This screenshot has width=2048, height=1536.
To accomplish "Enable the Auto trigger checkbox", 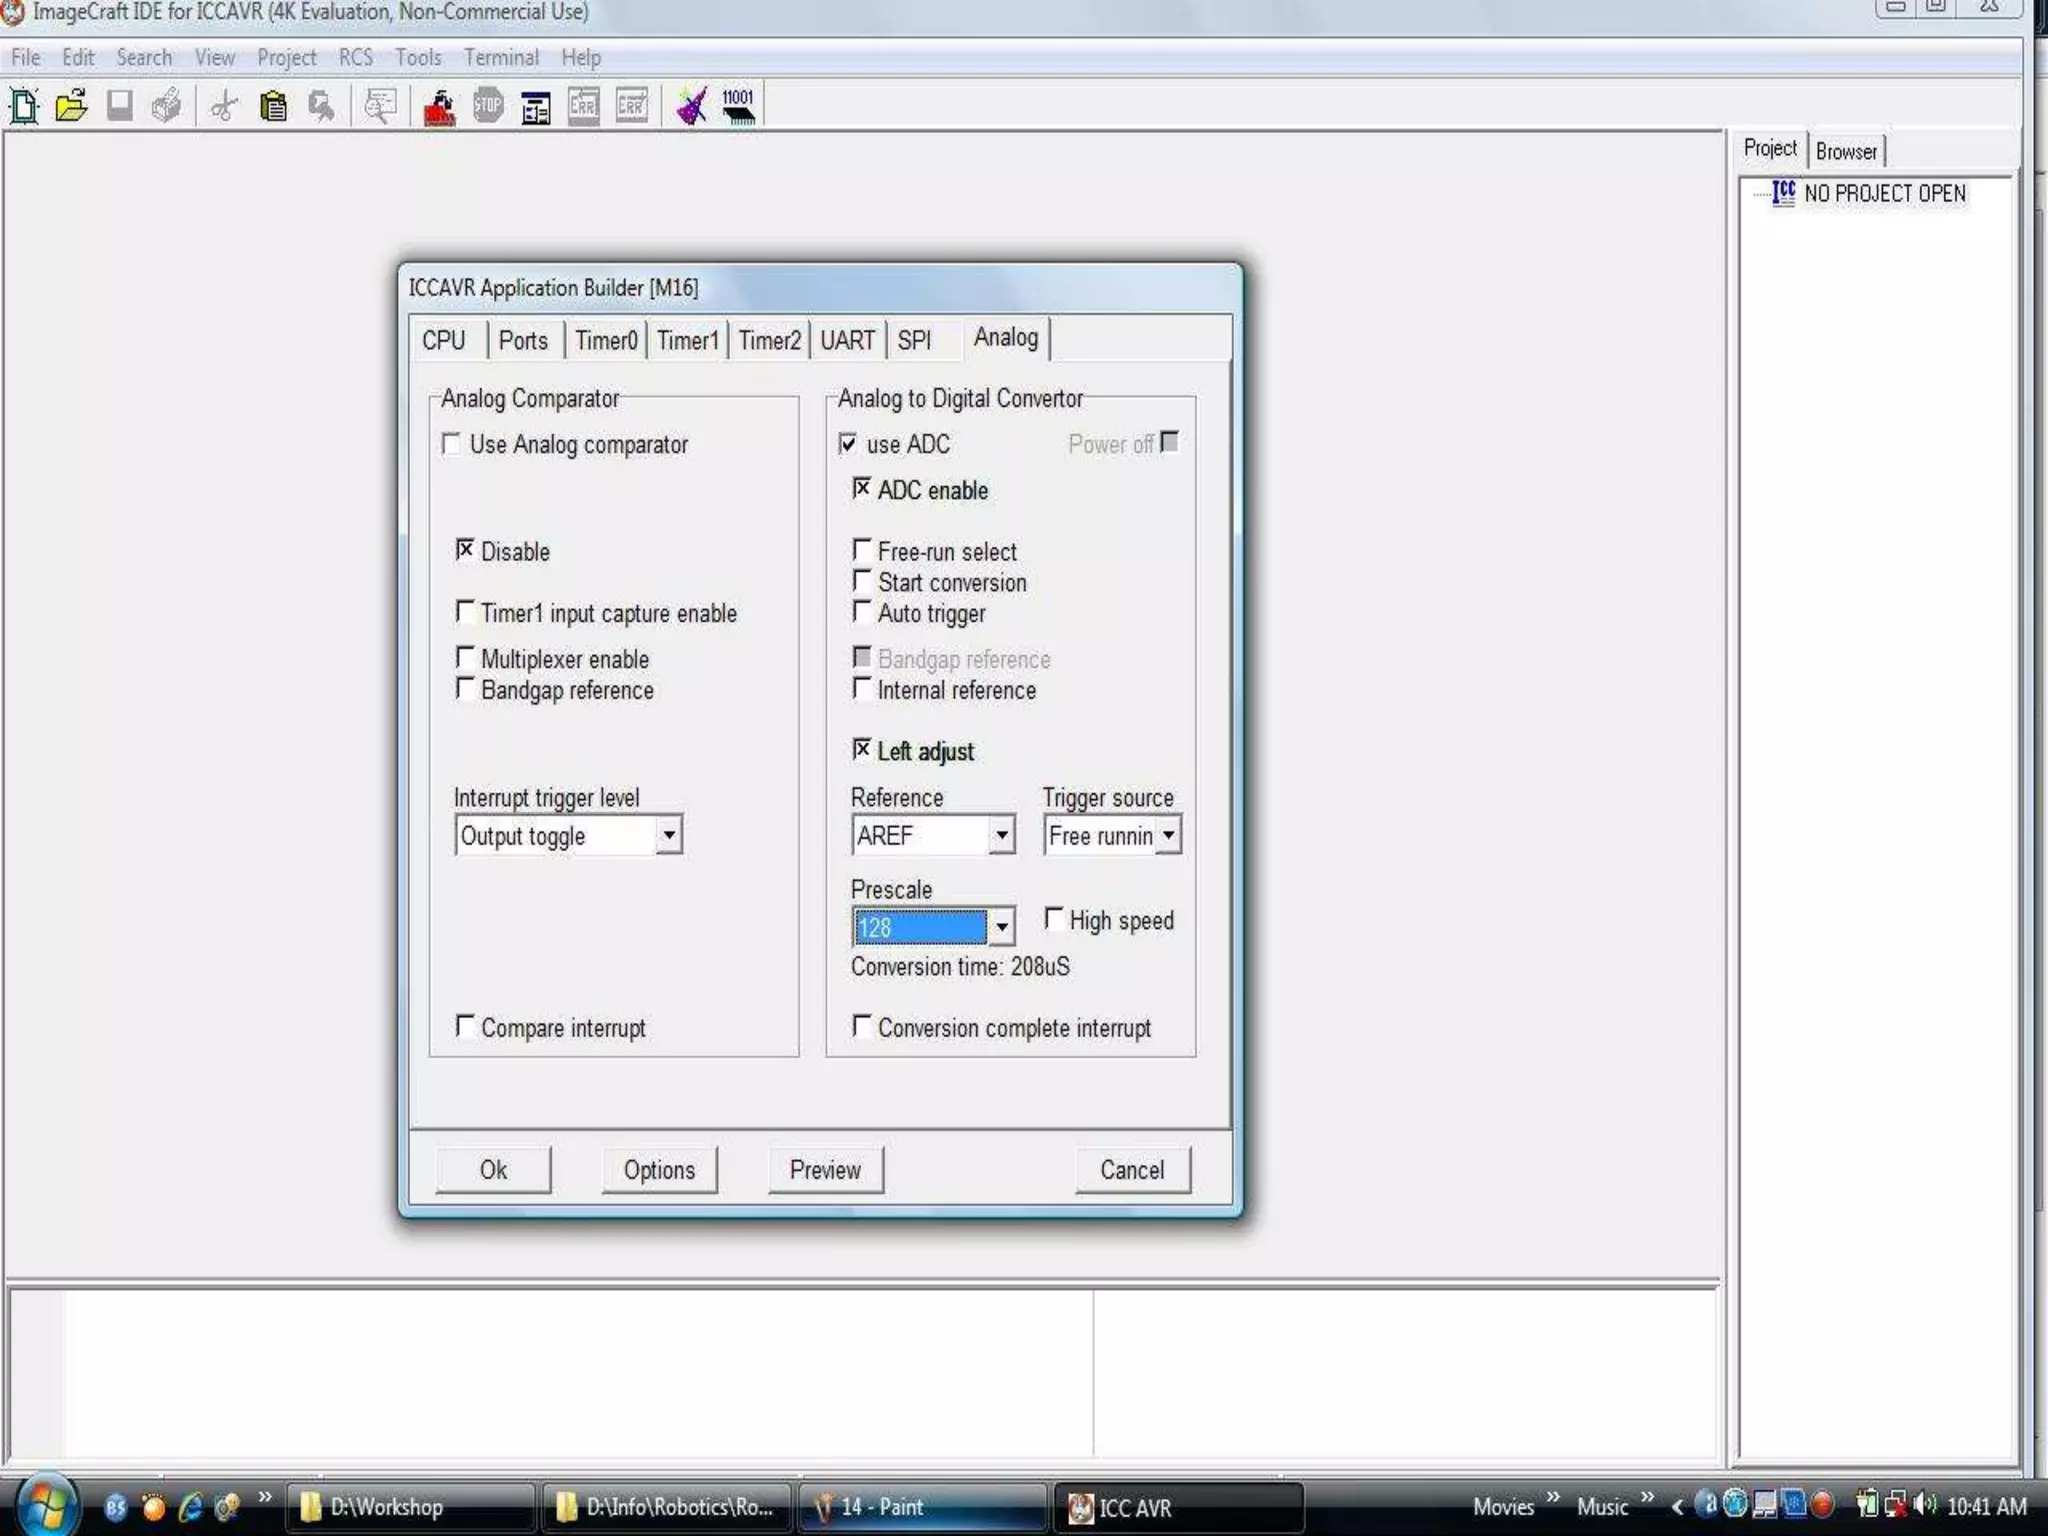I will (x=862, y=611).
